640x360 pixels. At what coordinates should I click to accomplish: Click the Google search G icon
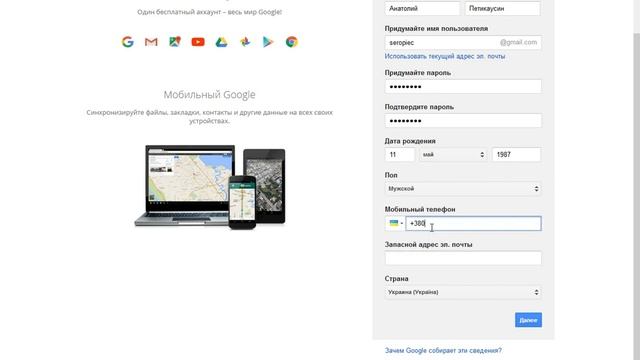tap(128, 42)
